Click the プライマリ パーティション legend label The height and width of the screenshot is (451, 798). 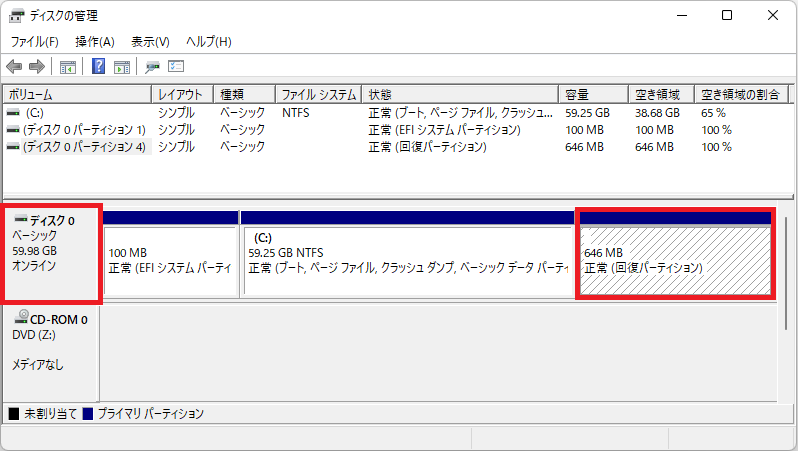tap(151, 413)
